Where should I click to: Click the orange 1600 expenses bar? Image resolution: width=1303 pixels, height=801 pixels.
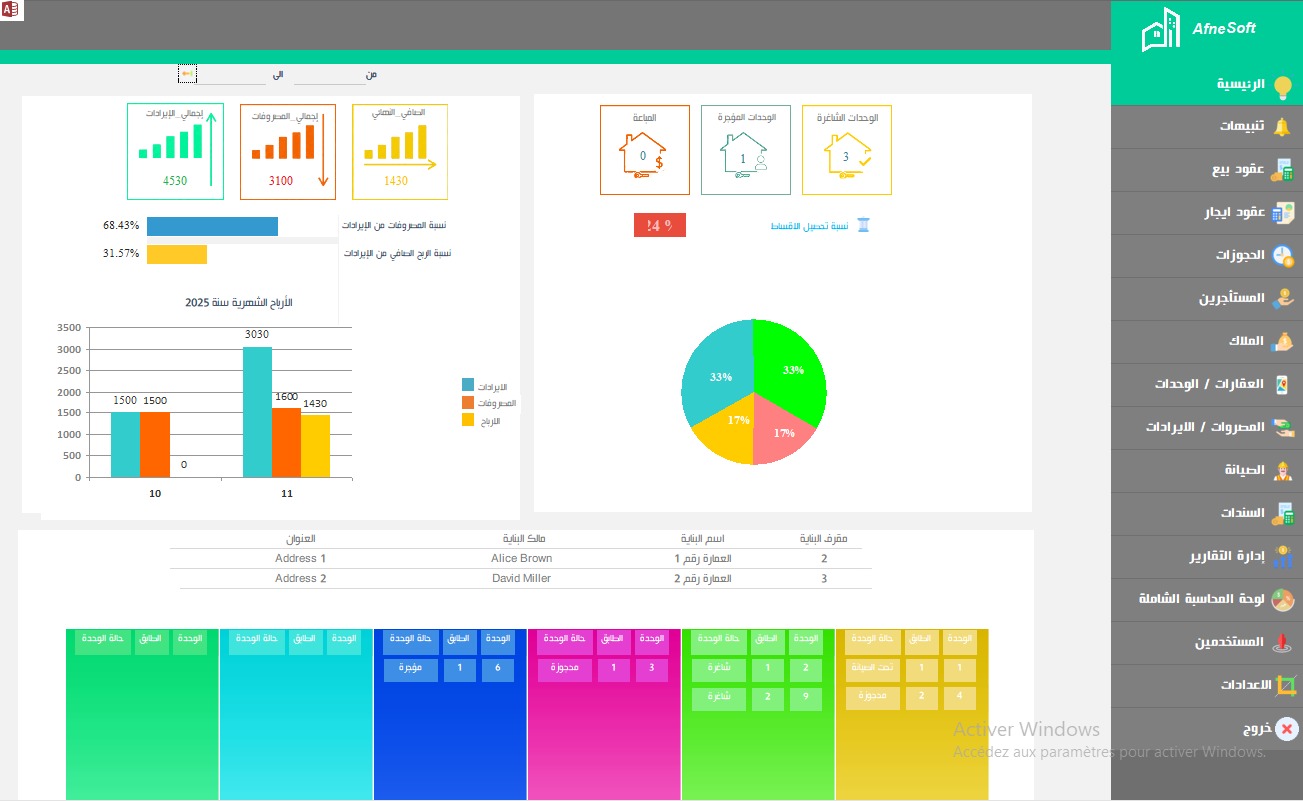pos(287,442)
